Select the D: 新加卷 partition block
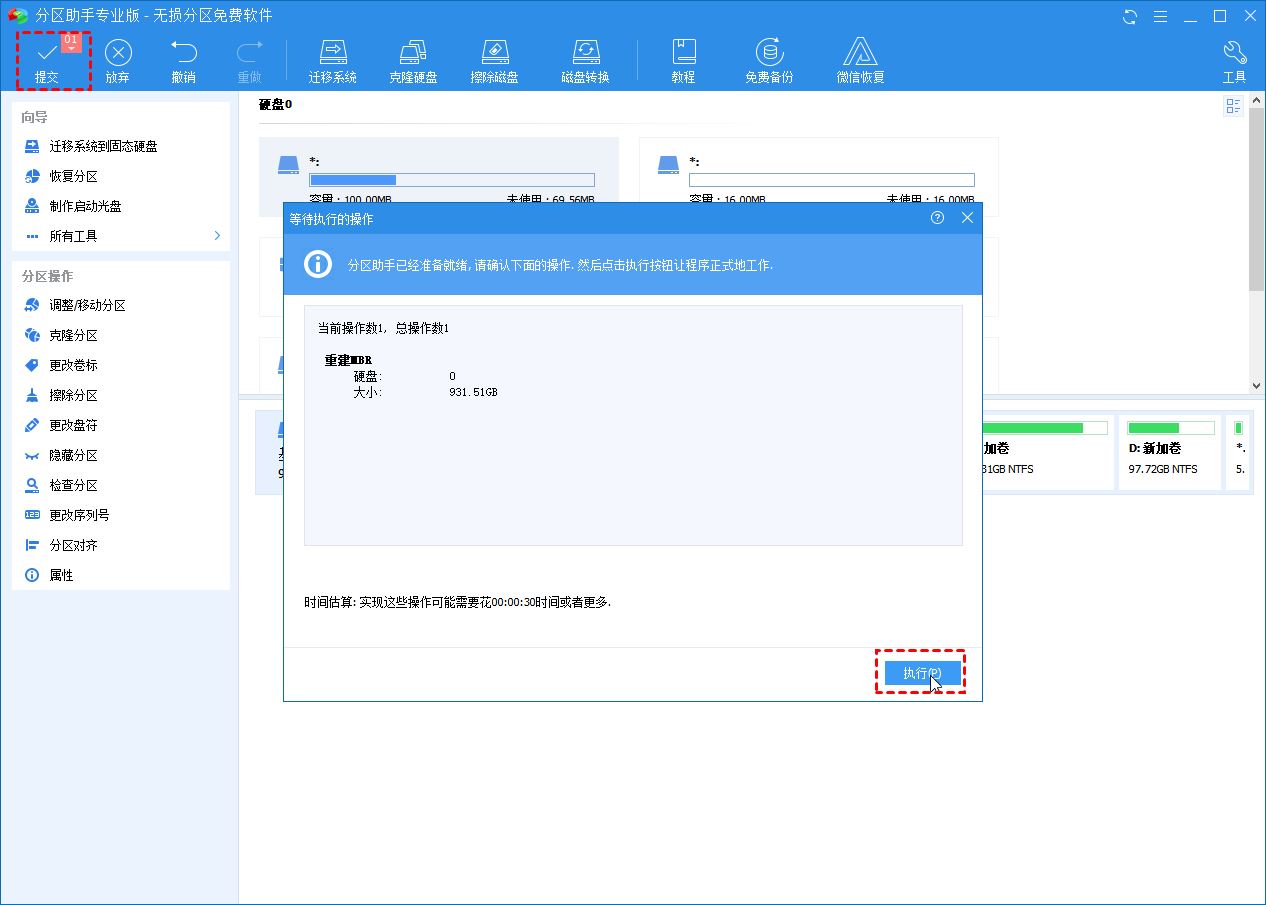The image size is (1266, 905). point(1169,452)
